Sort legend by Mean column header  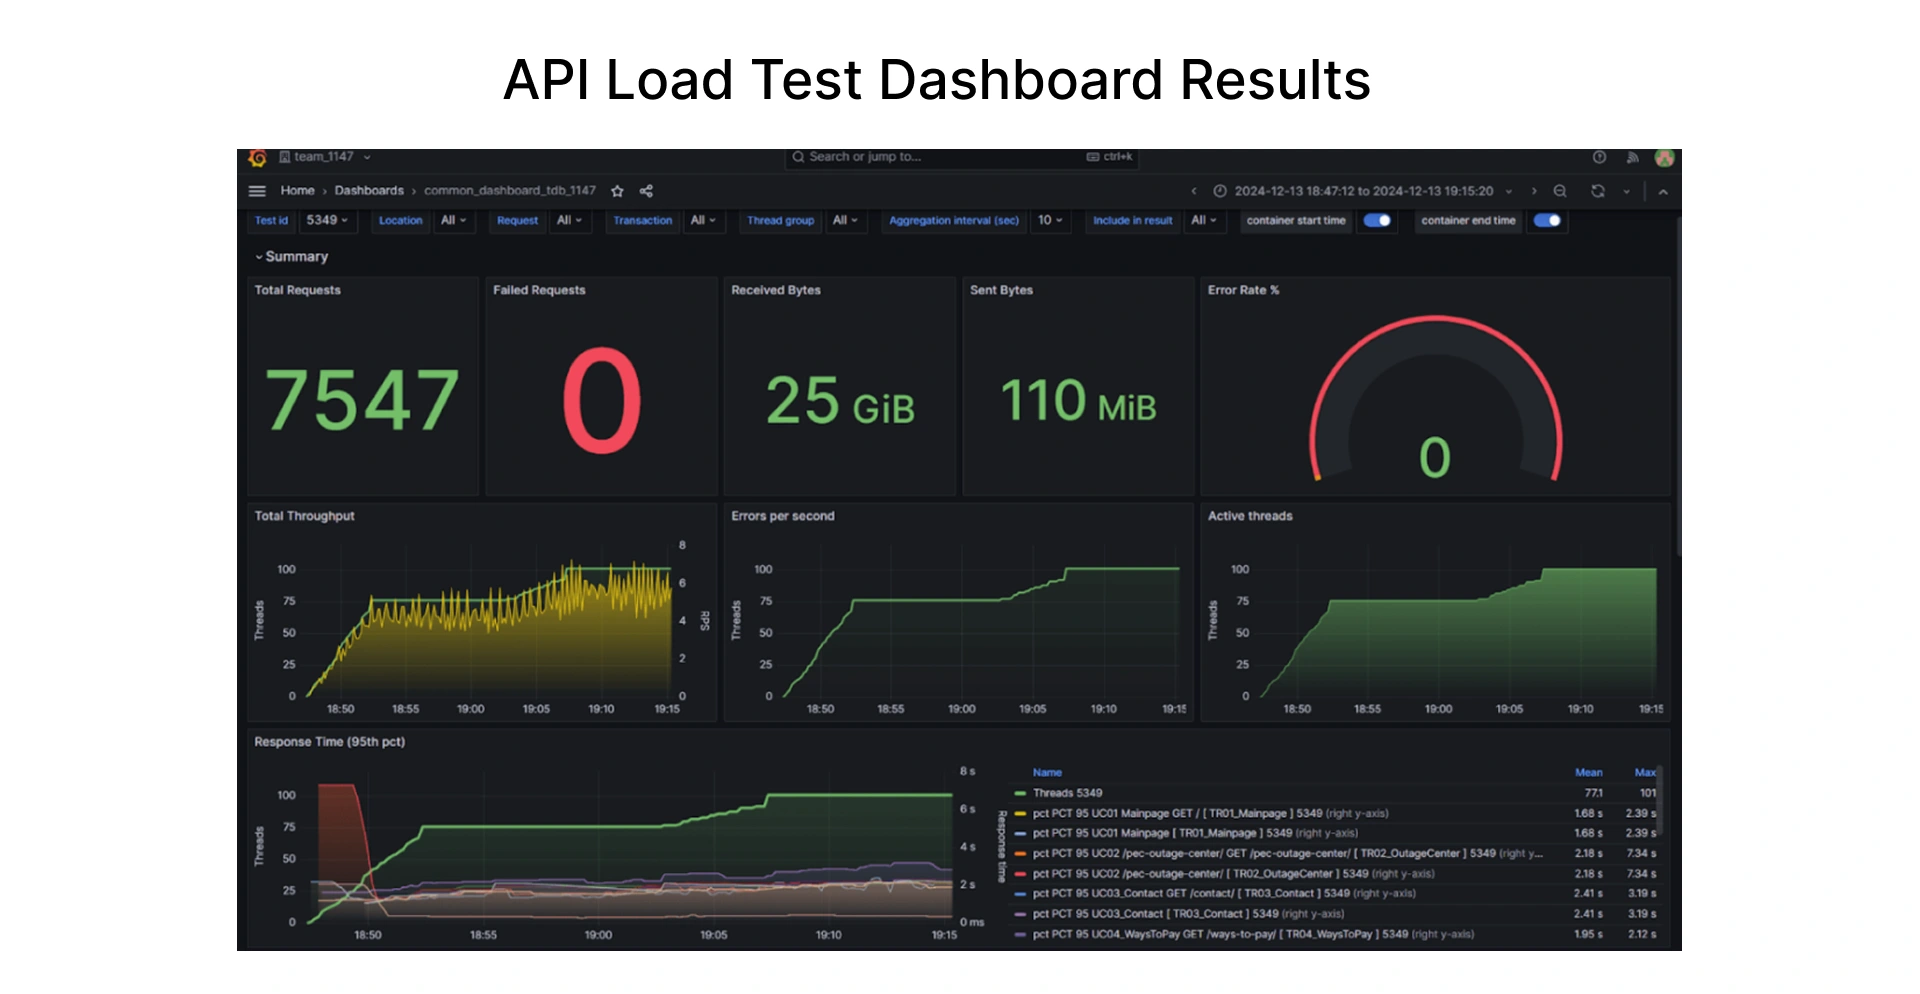click(1588, 773)
